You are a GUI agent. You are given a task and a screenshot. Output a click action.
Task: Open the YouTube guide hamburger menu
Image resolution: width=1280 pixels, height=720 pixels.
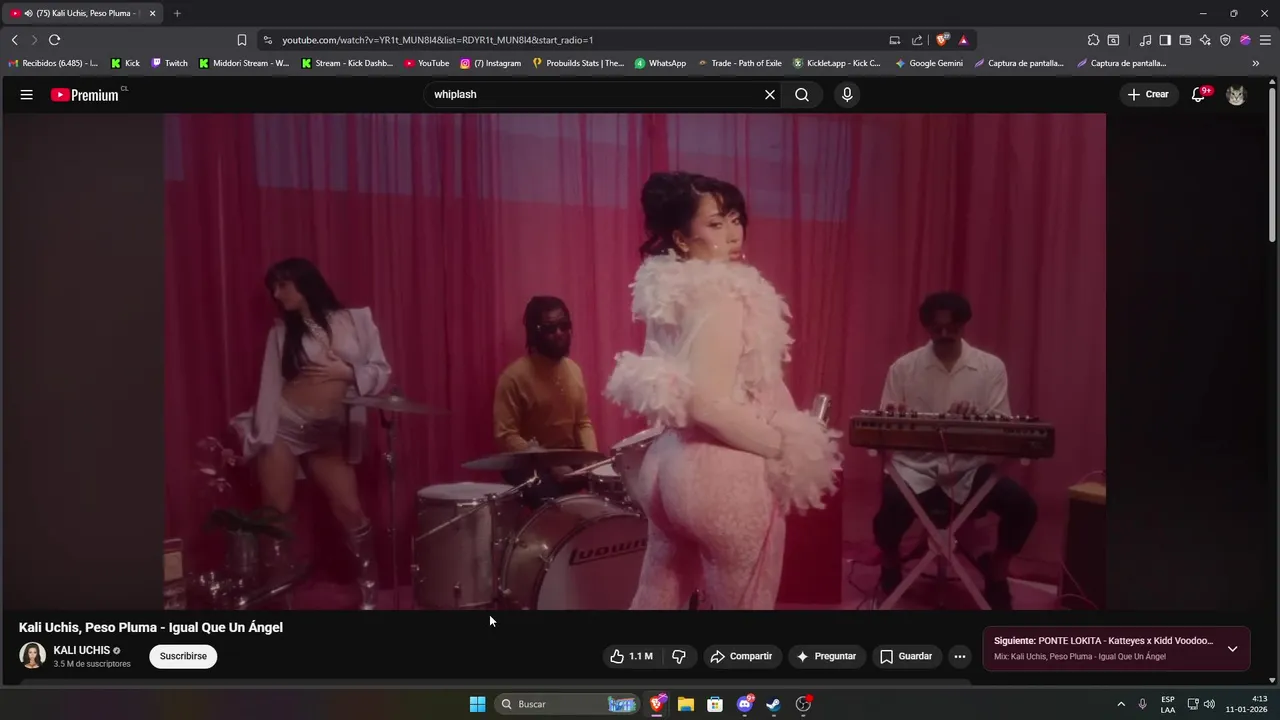pos(27,95)
